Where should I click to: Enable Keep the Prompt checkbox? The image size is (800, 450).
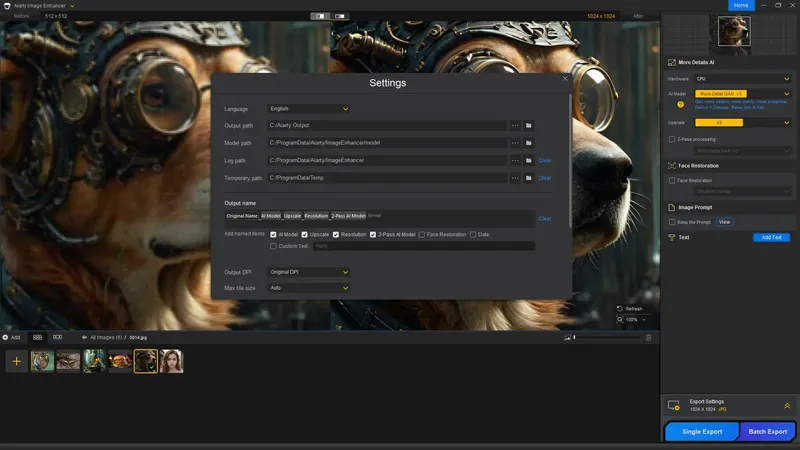point(672,222)
